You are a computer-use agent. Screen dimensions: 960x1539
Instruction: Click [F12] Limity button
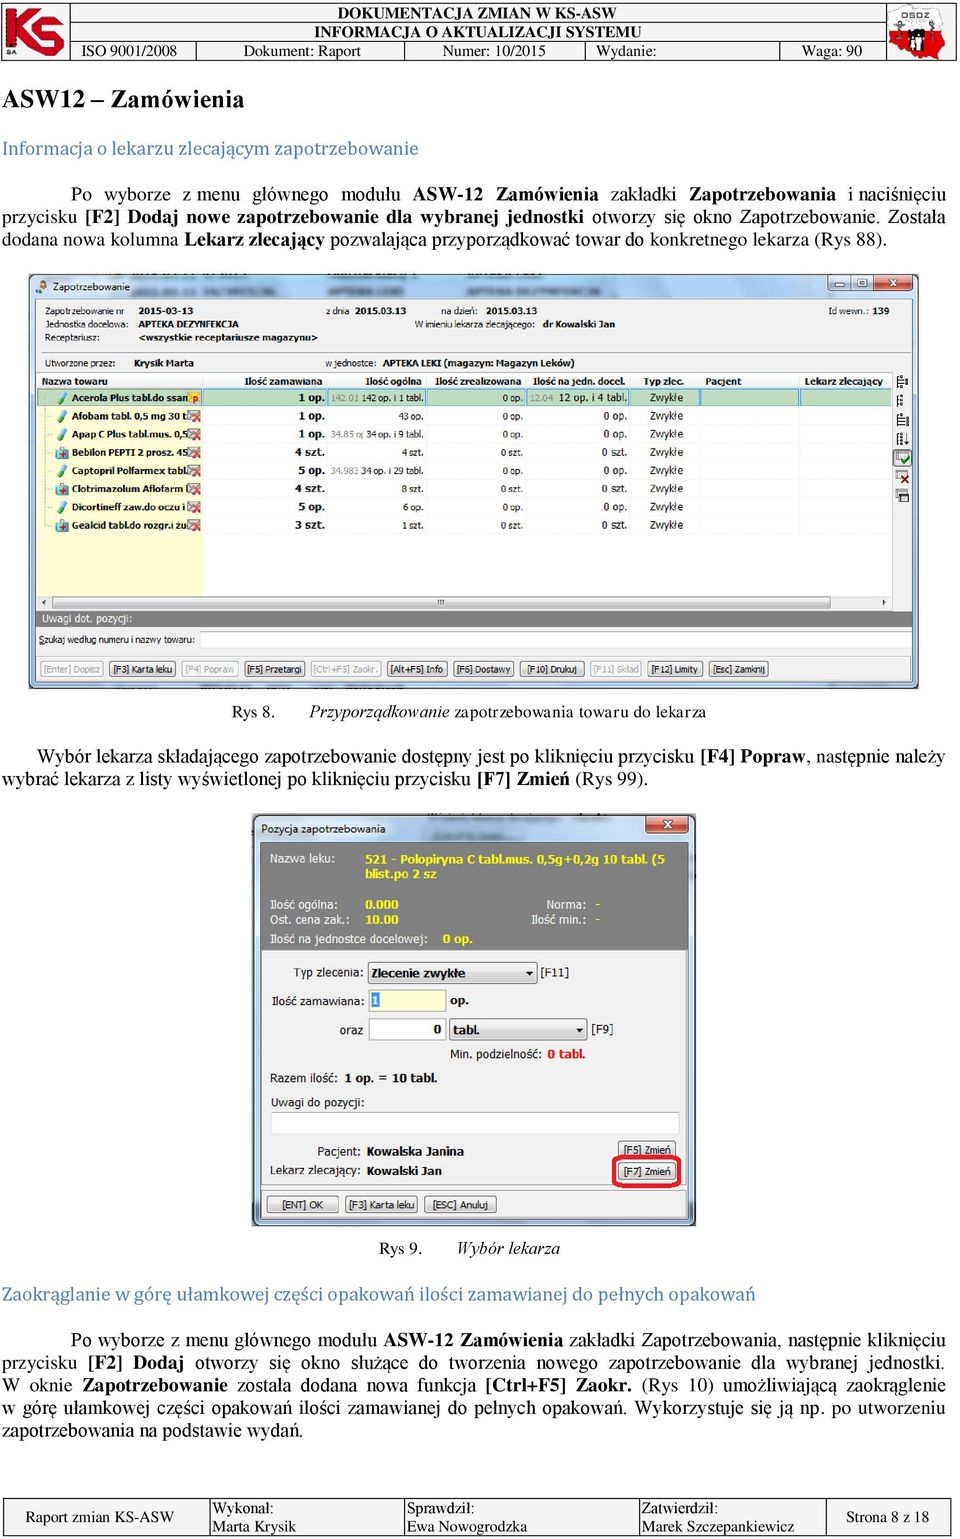675,669
